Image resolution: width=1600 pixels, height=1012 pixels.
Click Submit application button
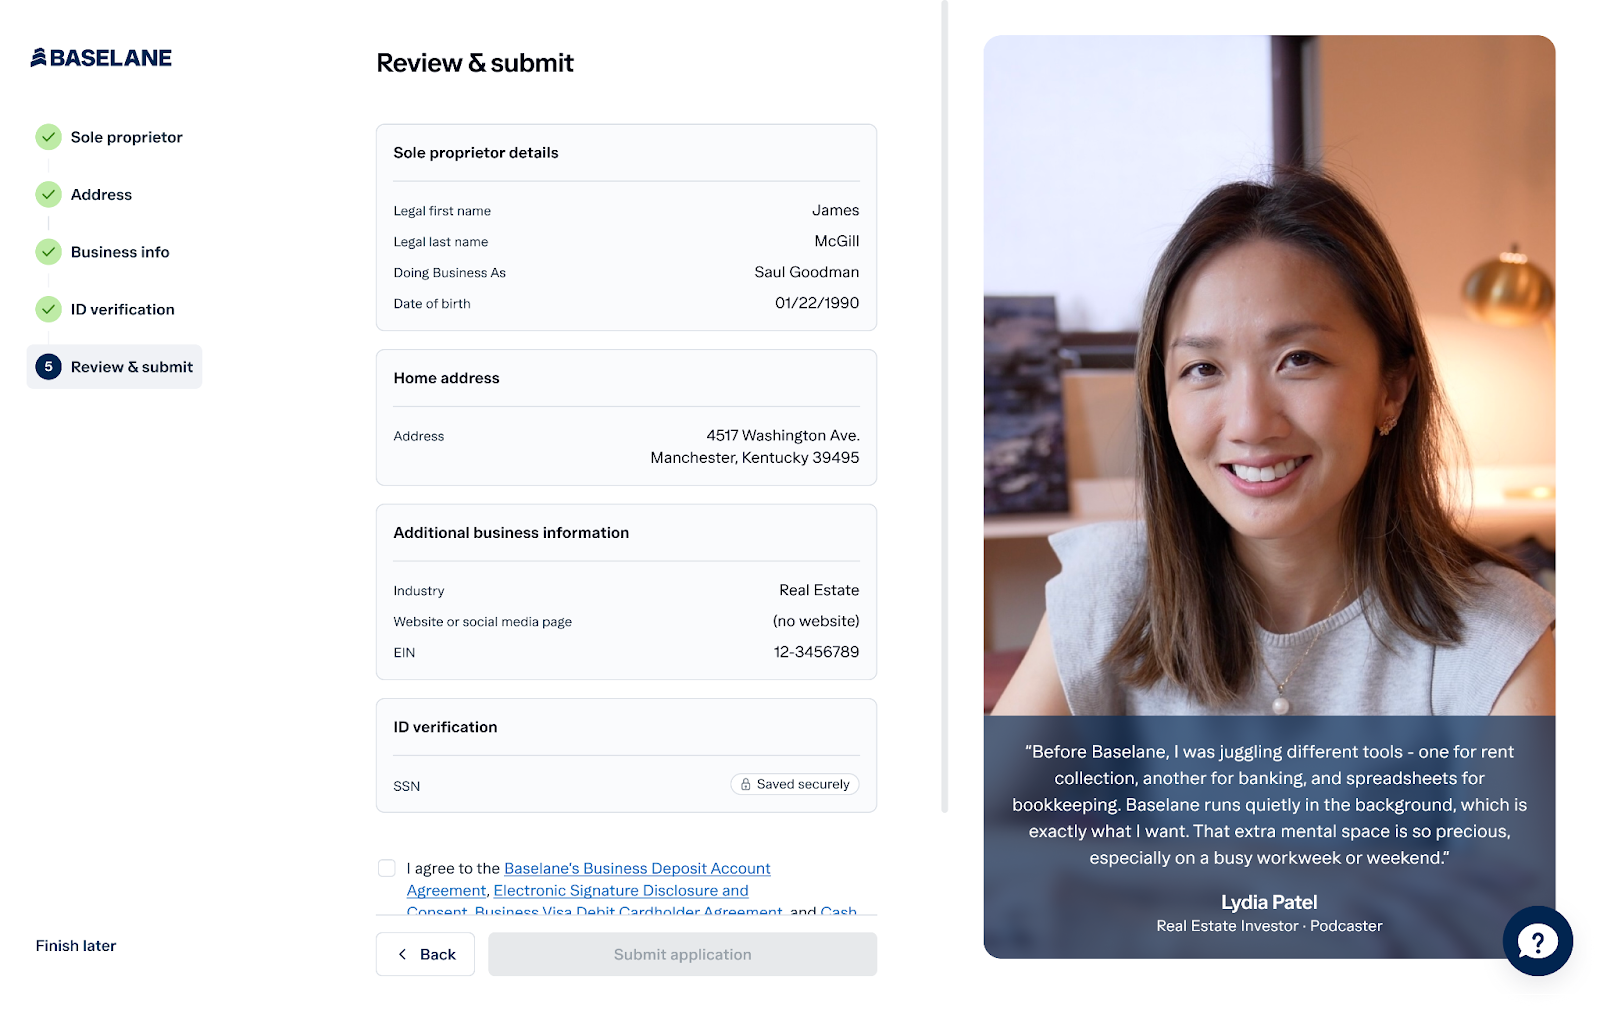coord(682,954)
